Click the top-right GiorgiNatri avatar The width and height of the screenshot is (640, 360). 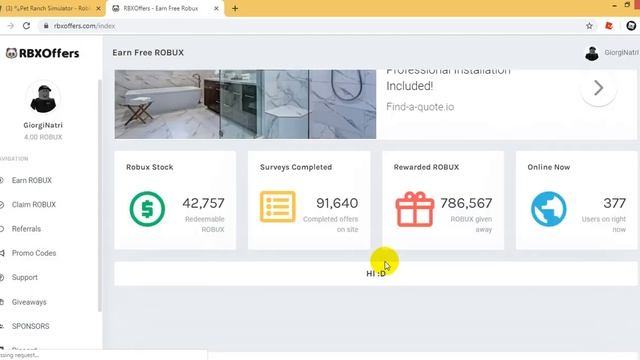tap(591, 53)
